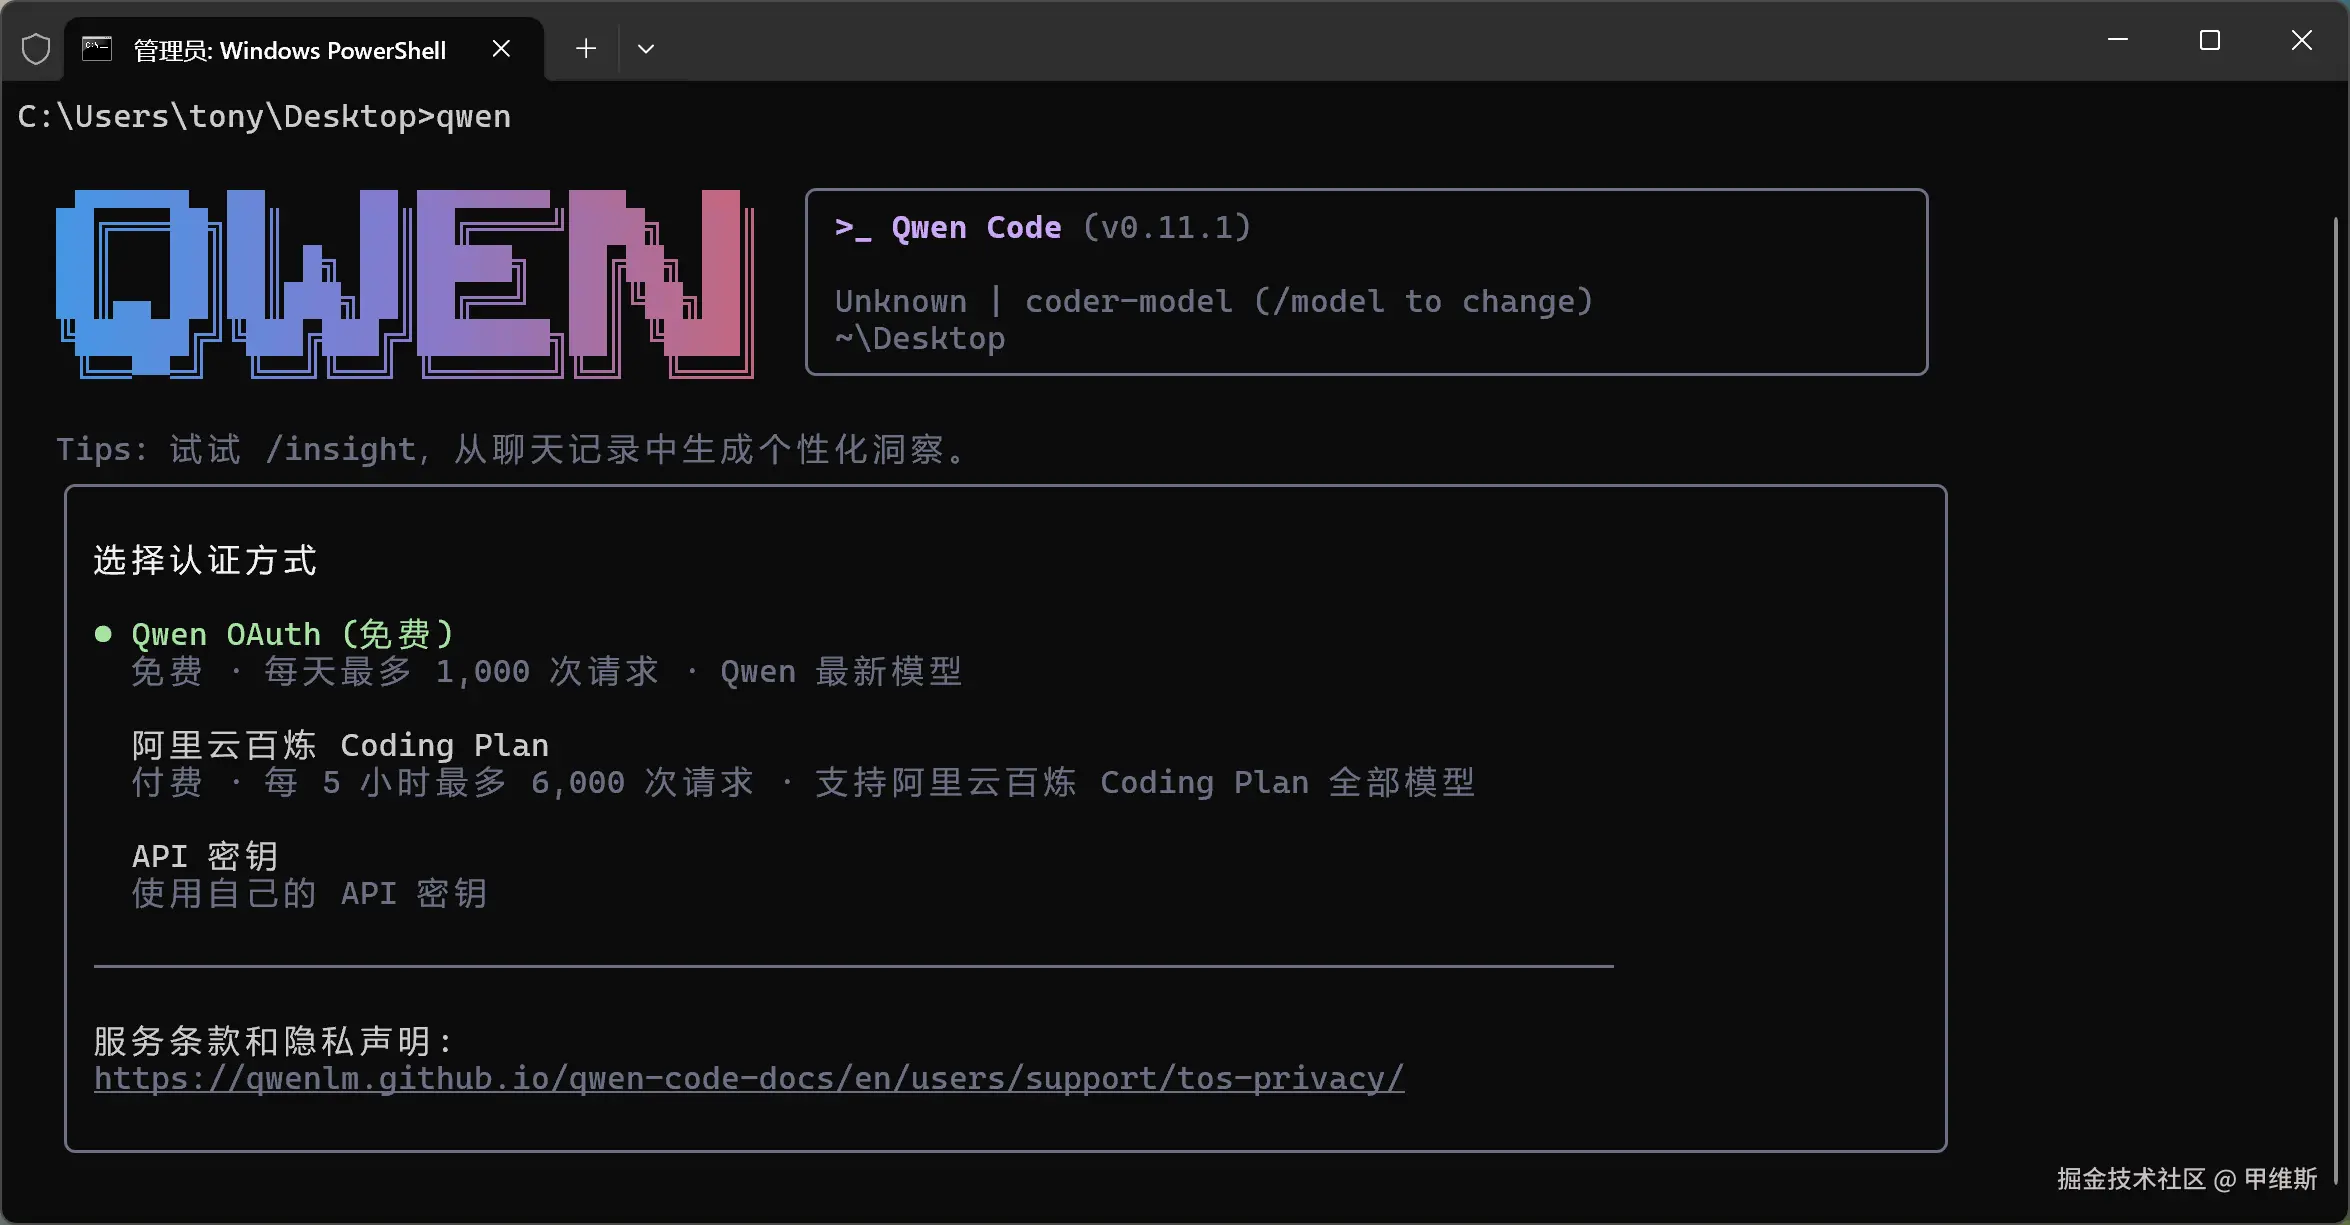
Task: Select the Qwen OAuth (免费) option
Action: [292, 634]
